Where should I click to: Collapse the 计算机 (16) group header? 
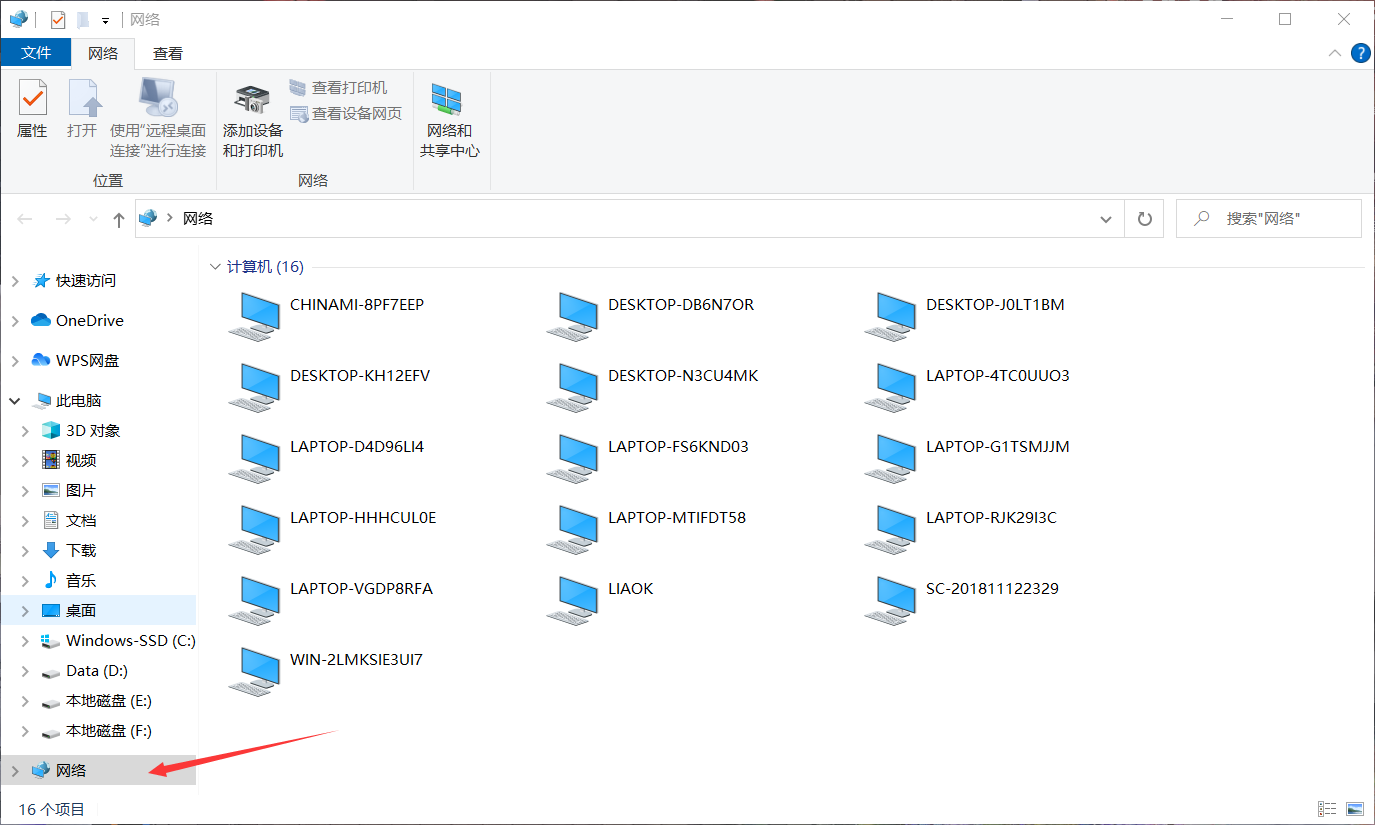215,267
